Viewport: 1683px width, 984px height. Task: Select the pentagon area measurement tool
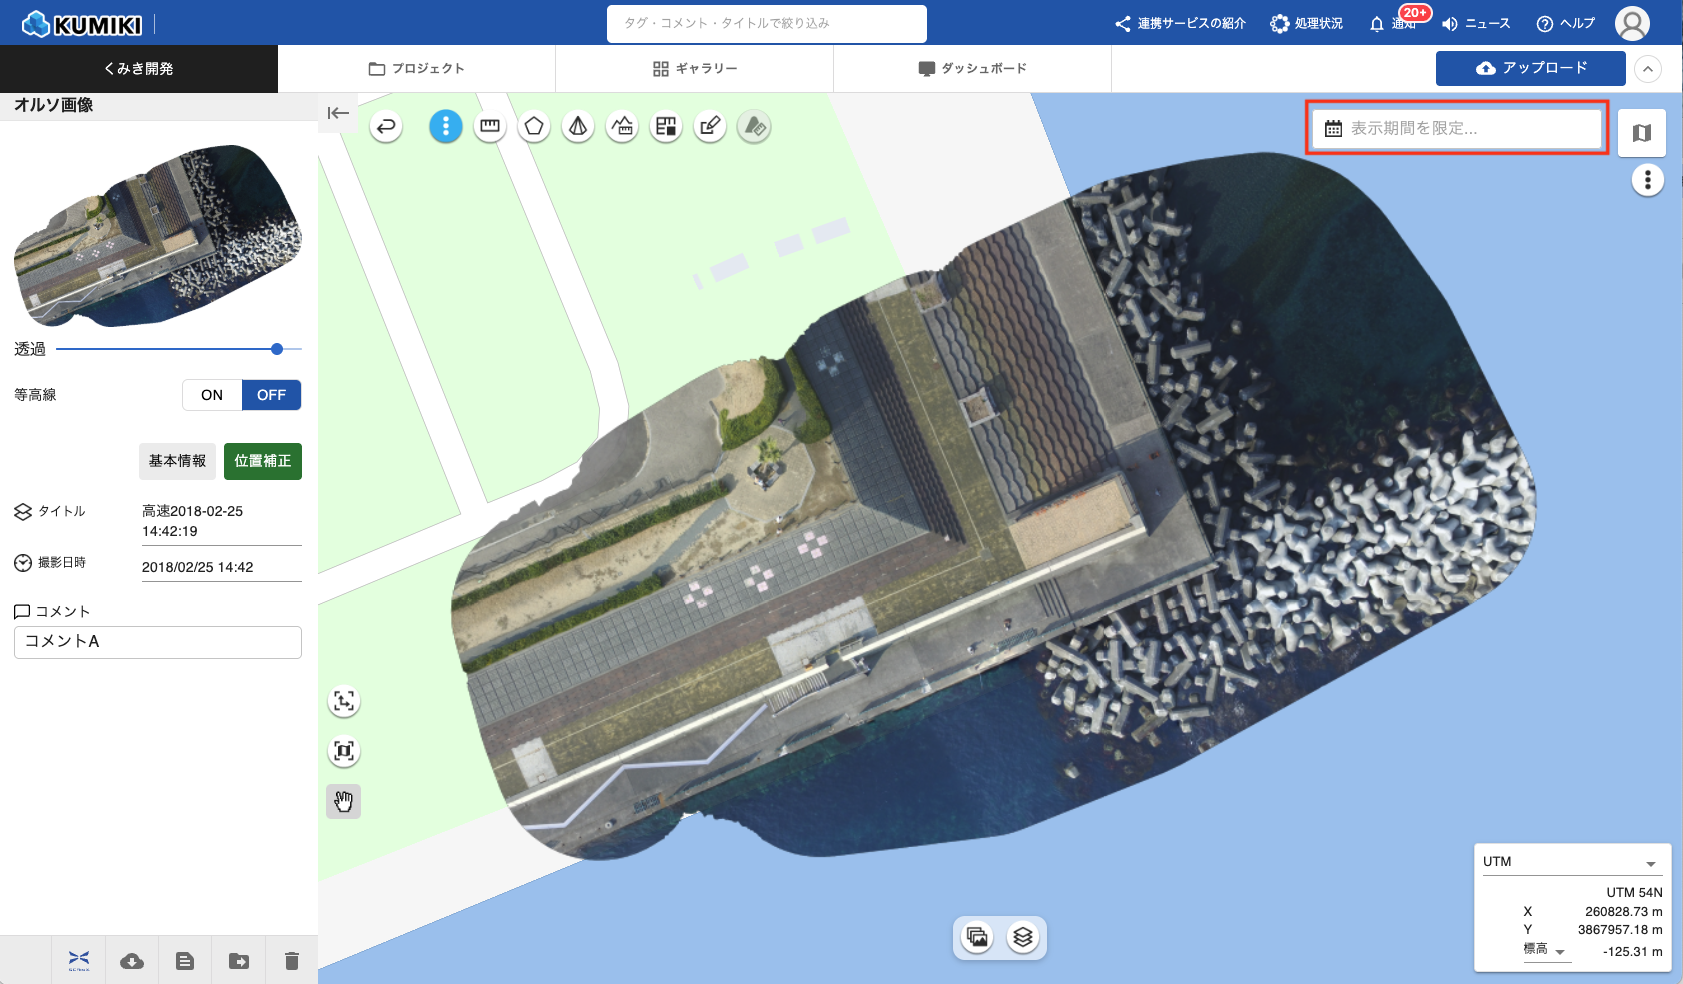(x=534, y=127)
